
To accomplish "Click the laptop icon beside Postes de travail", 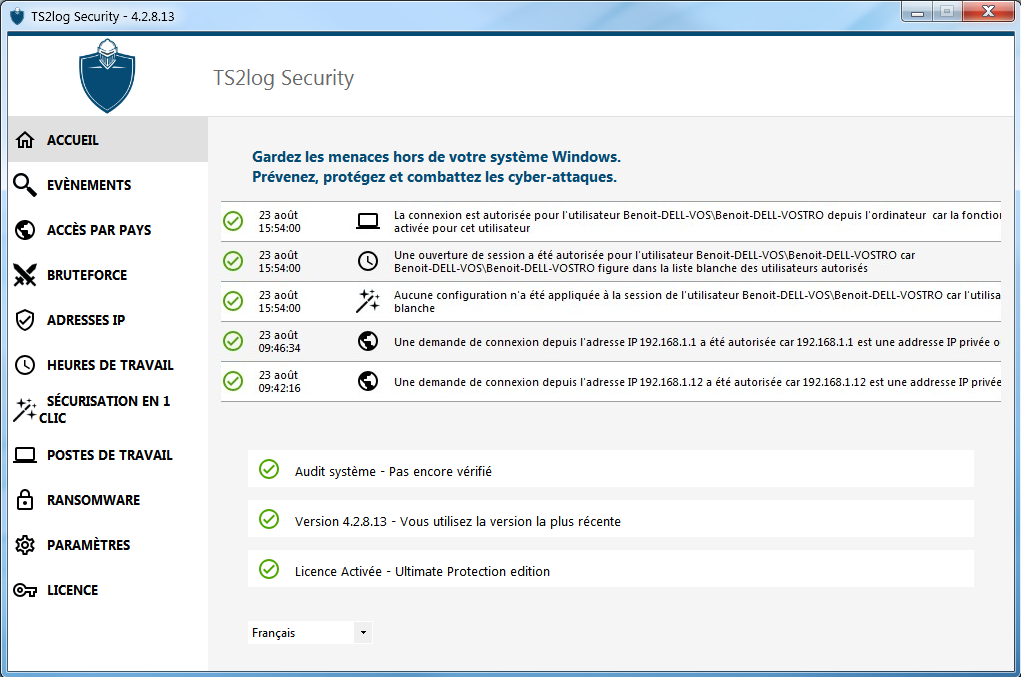I will coord(25,454).
